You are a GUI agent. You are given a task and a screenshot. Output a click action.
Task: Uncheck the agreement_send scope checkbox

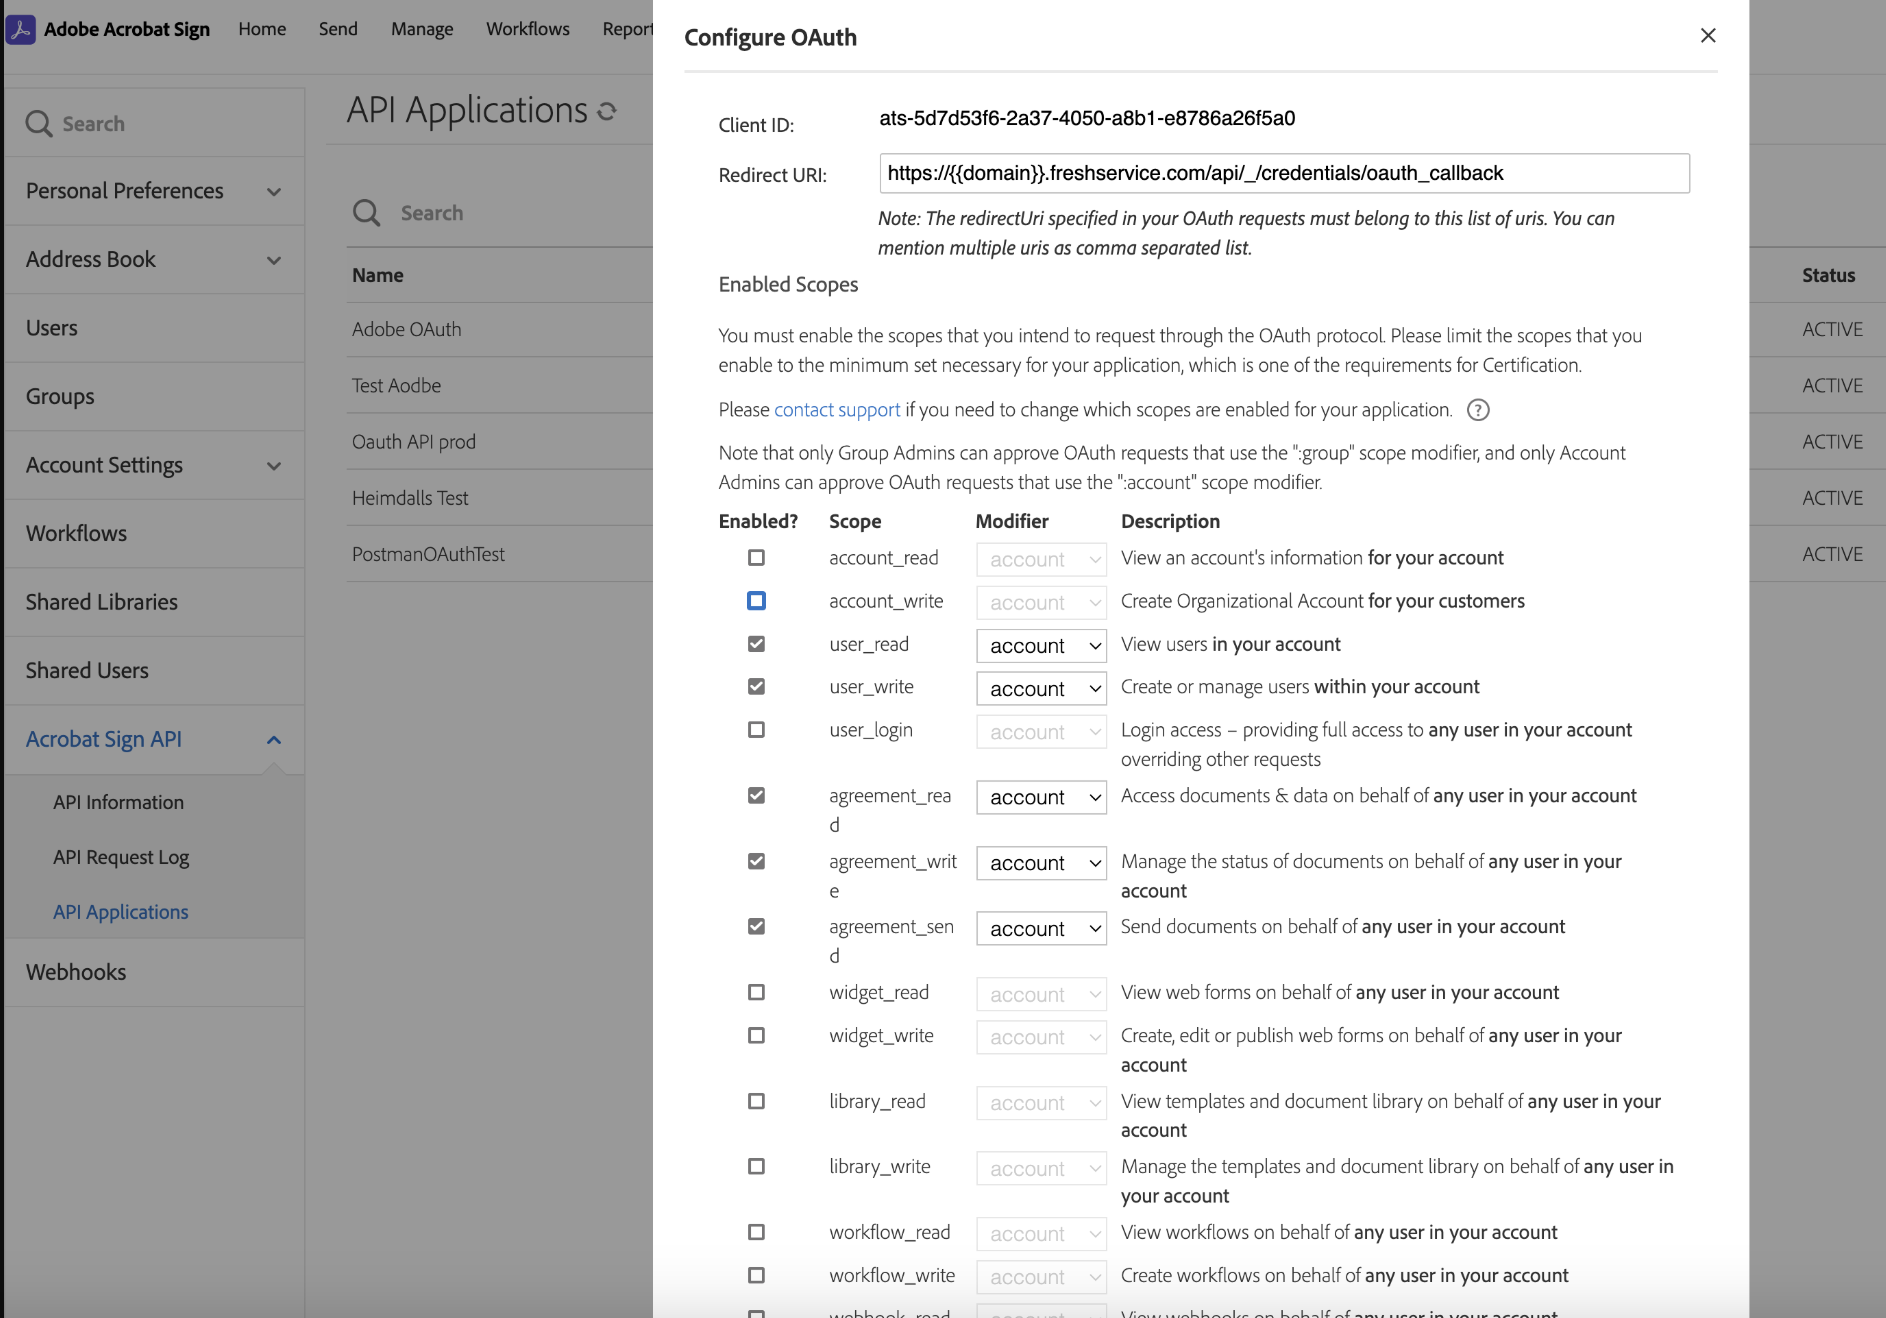(756, 927)
